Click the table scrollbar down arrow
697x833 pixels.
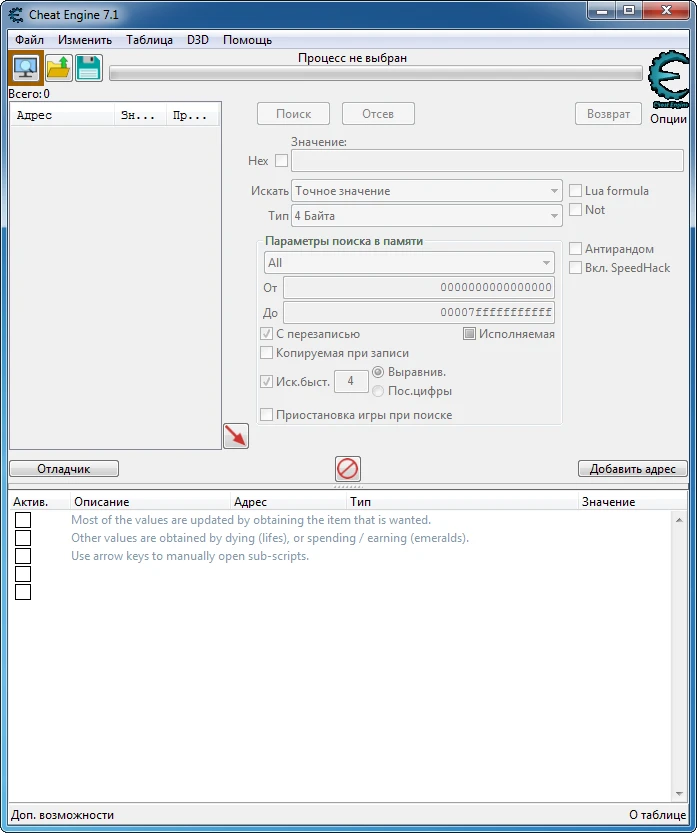[x=679, y=794]
